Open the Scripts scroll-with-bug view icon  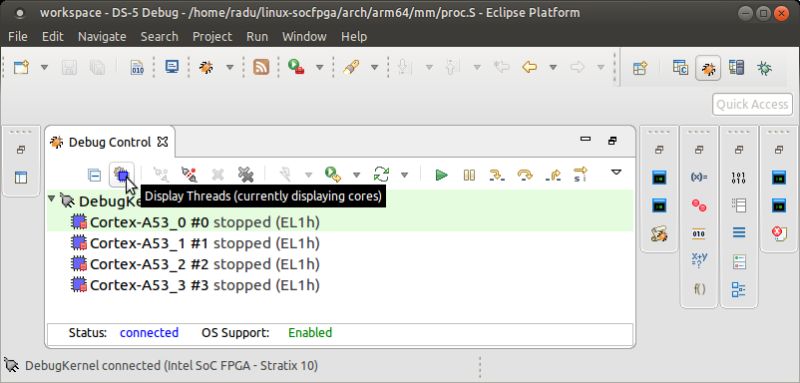click(x=659, y=234)
